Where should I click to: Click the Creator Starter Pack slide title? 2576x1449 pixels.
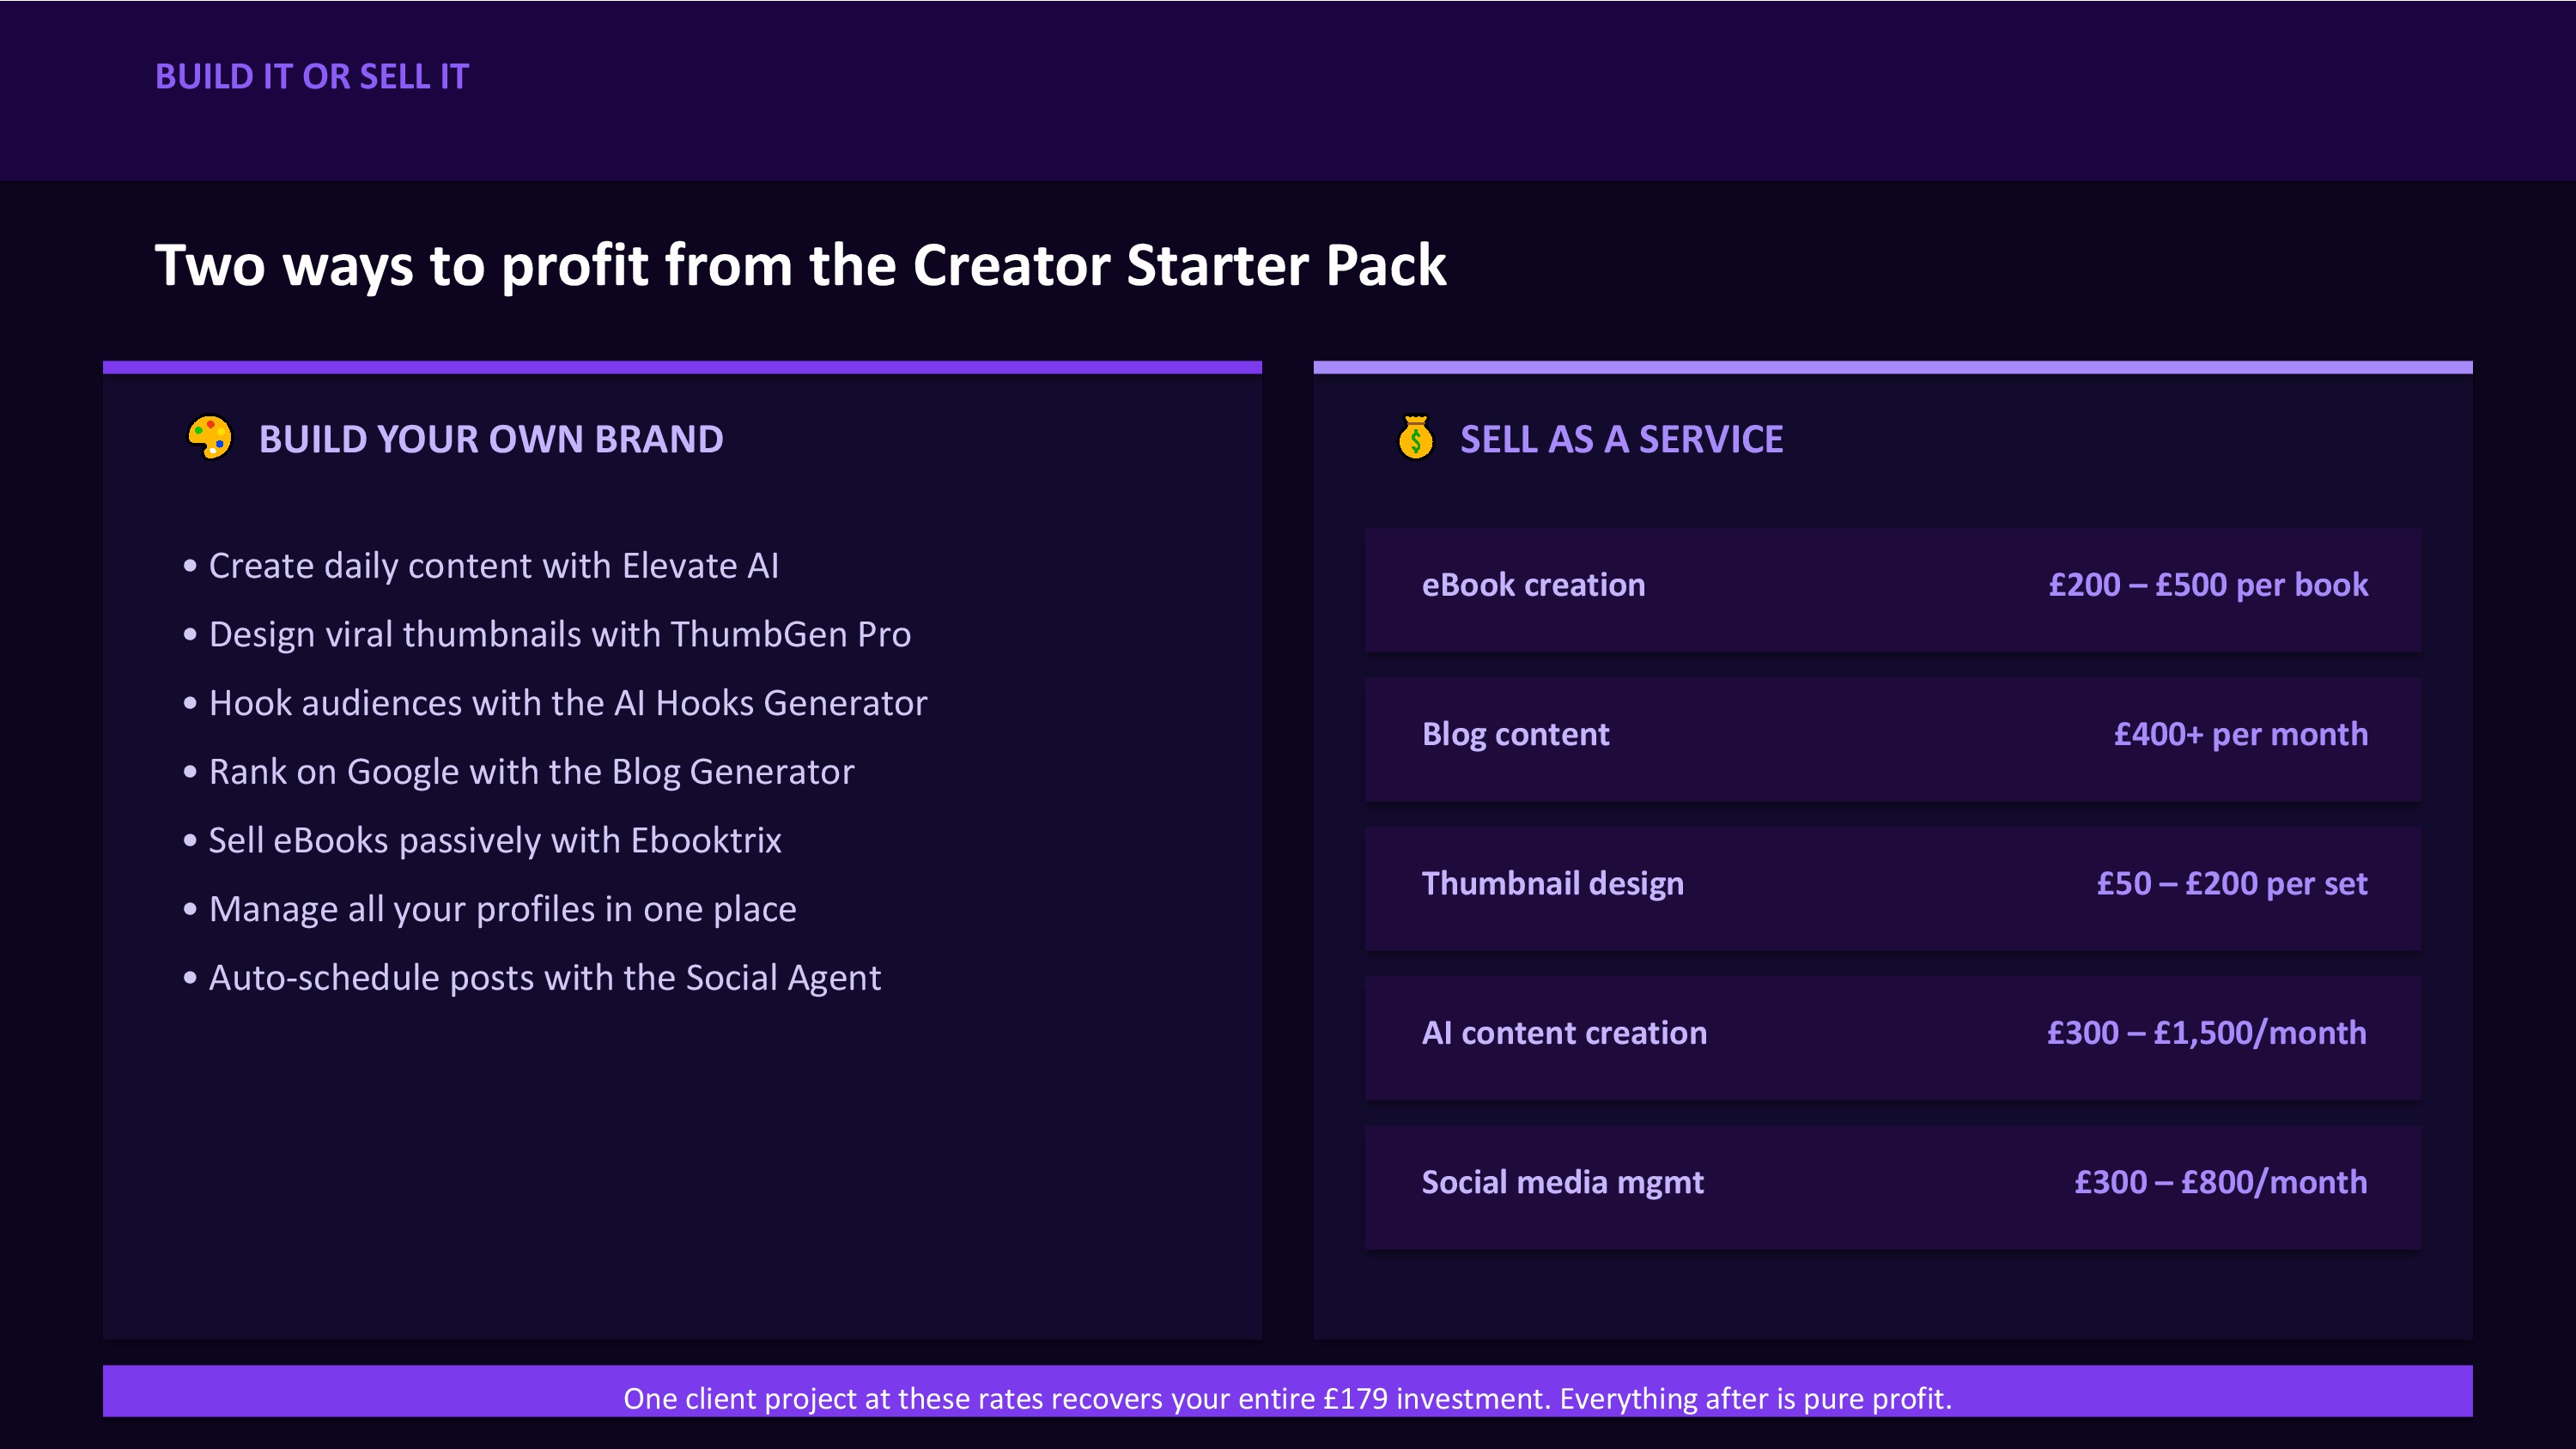[800, 265]
